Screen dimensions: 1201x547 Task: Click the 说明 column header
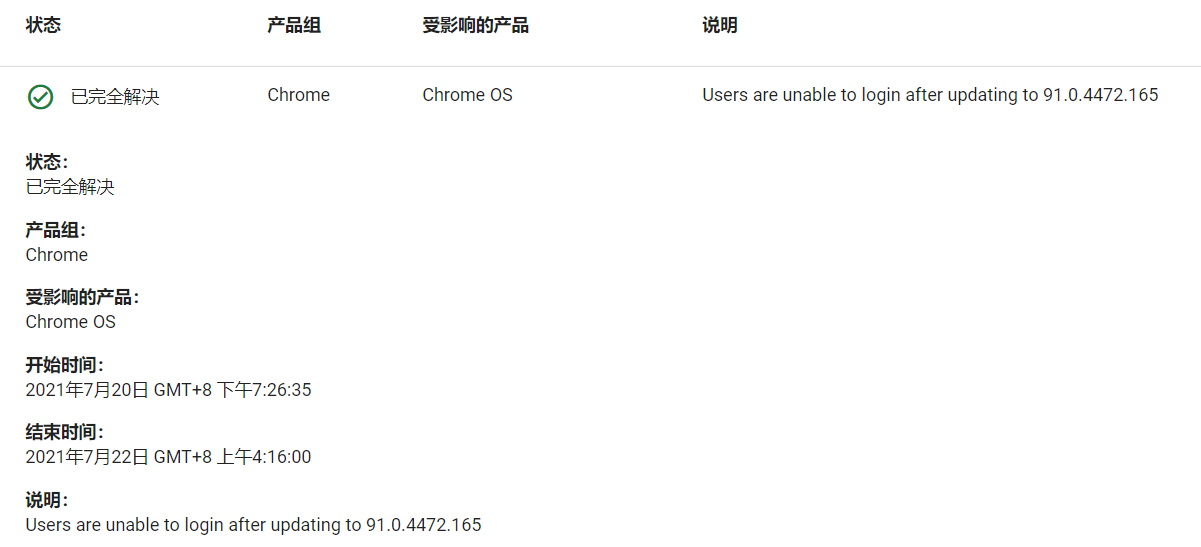[720, 25]
